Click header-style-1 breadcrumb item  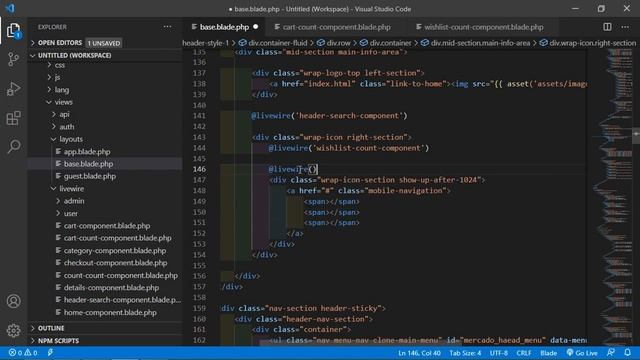pos(205,43)
